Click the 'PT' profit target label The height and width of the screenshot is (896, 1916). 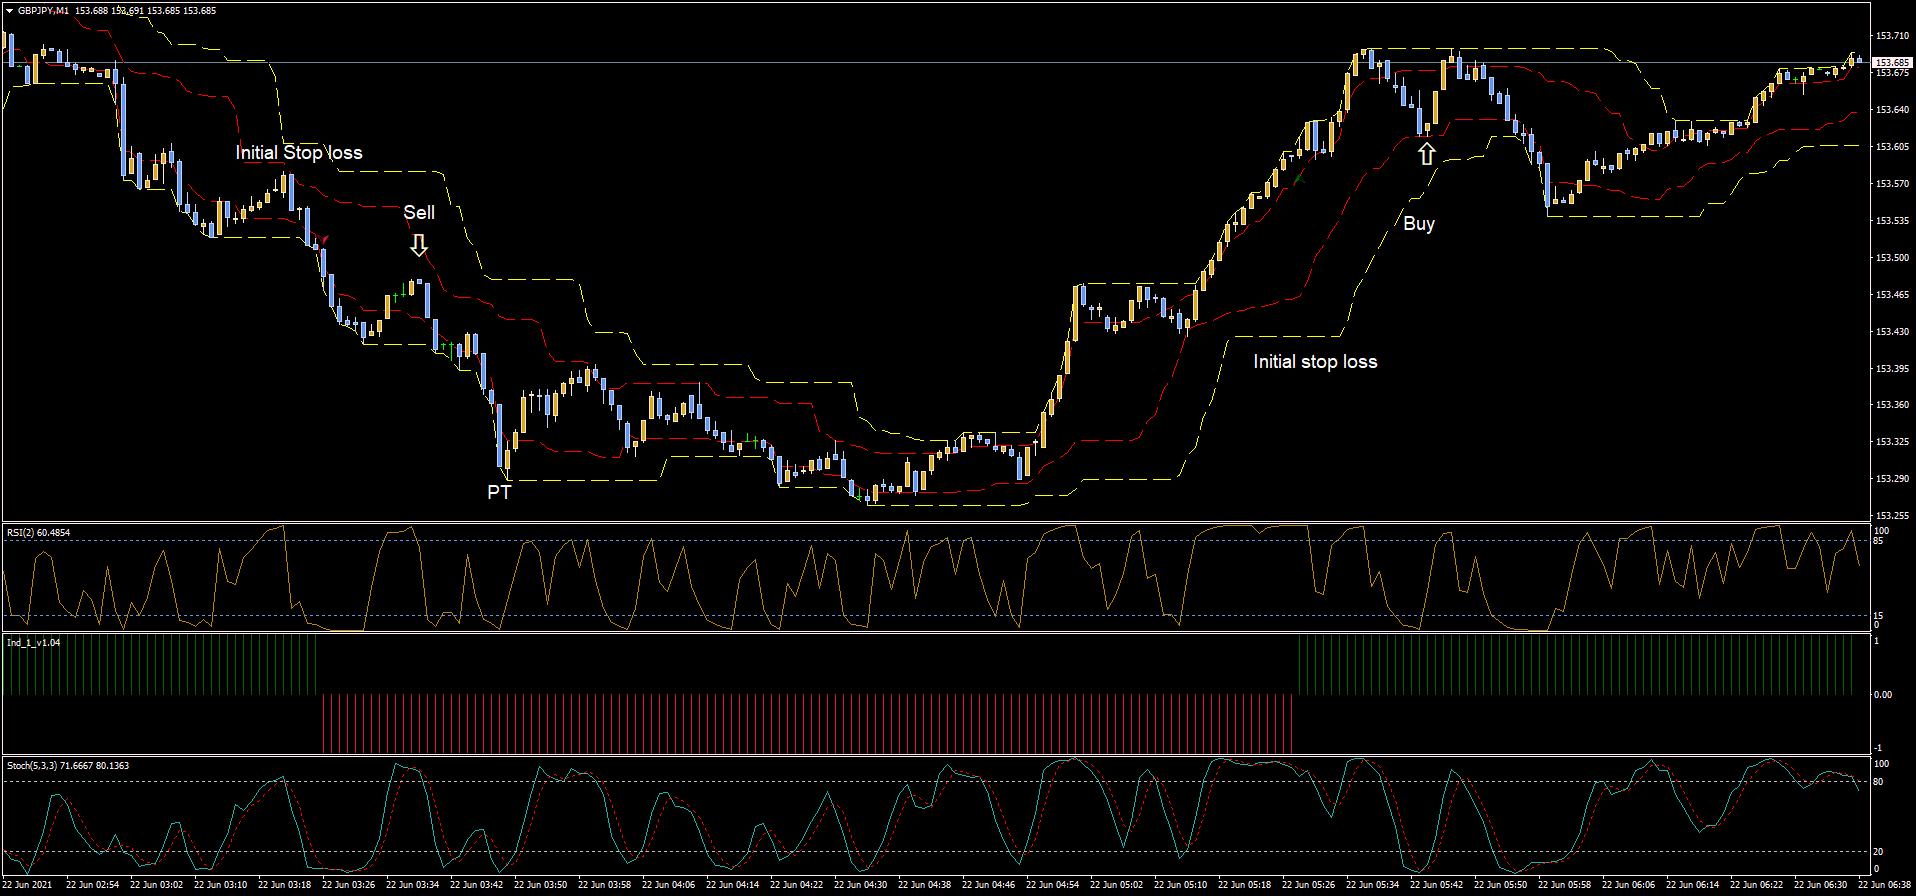(499, 492)
